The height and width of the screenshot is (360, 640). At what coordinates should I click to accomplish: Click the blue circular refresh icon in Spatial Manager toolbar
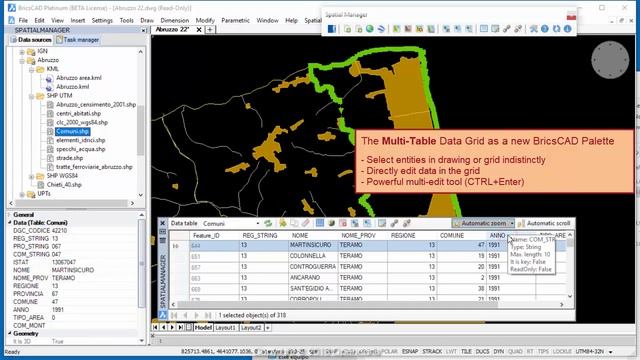tap(556, 29)
